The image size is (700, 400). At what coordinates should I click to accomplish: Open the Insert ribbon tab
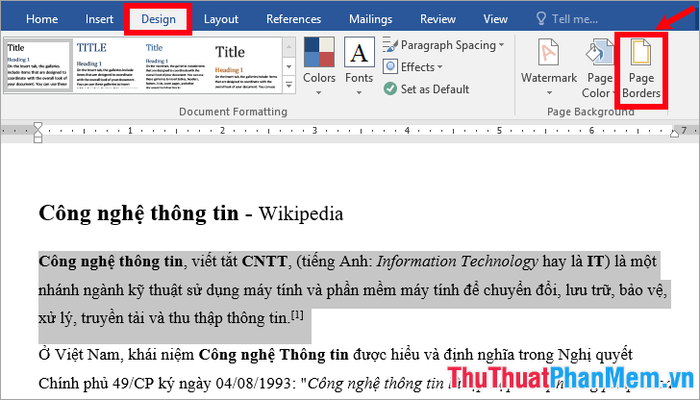(99, 18)
